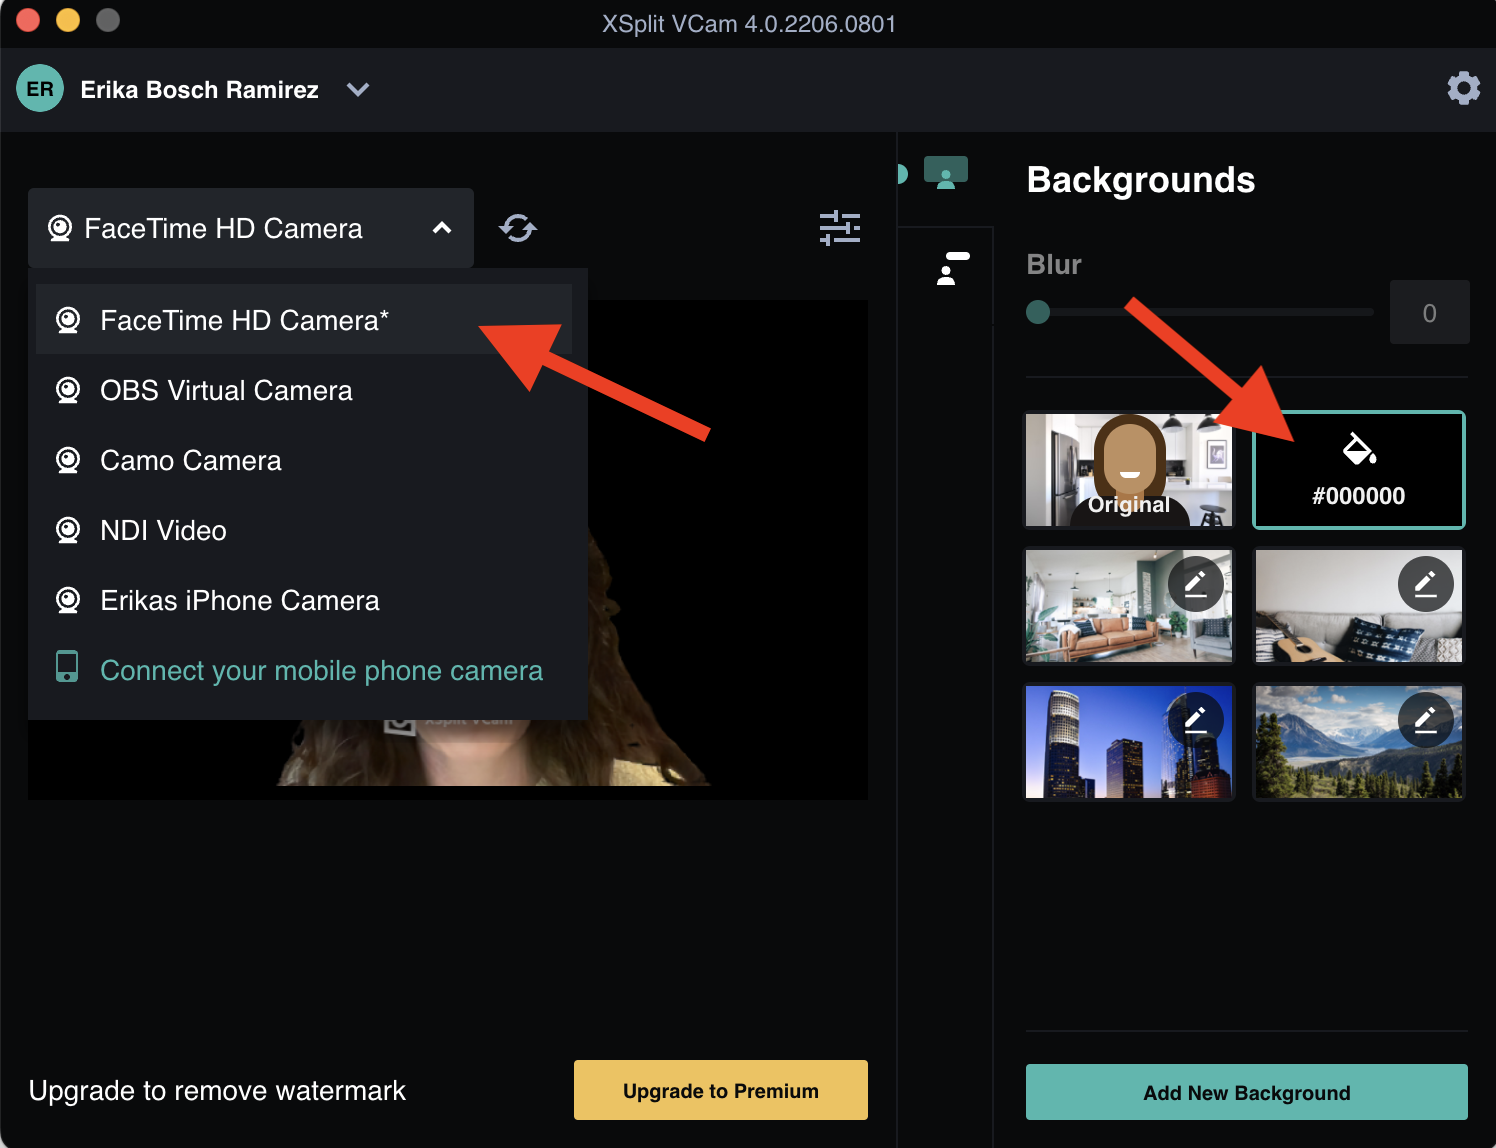Viewport: 1496px width, 1148px height.
Task: Expand the Erika Bosch Ramirez account chevron
Action: (x=358, y=90)
